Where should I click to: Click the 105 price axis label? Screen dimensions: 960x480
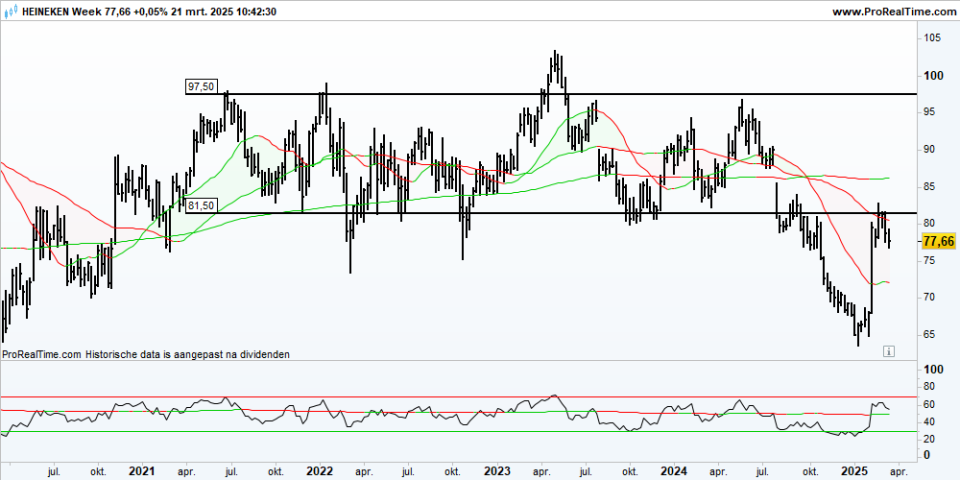[x=932, y=38]
